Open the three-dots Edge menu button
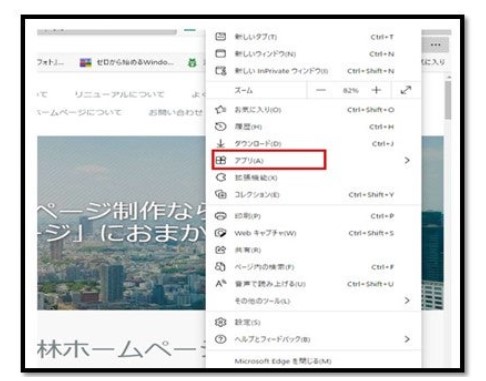 pos(435,45)
